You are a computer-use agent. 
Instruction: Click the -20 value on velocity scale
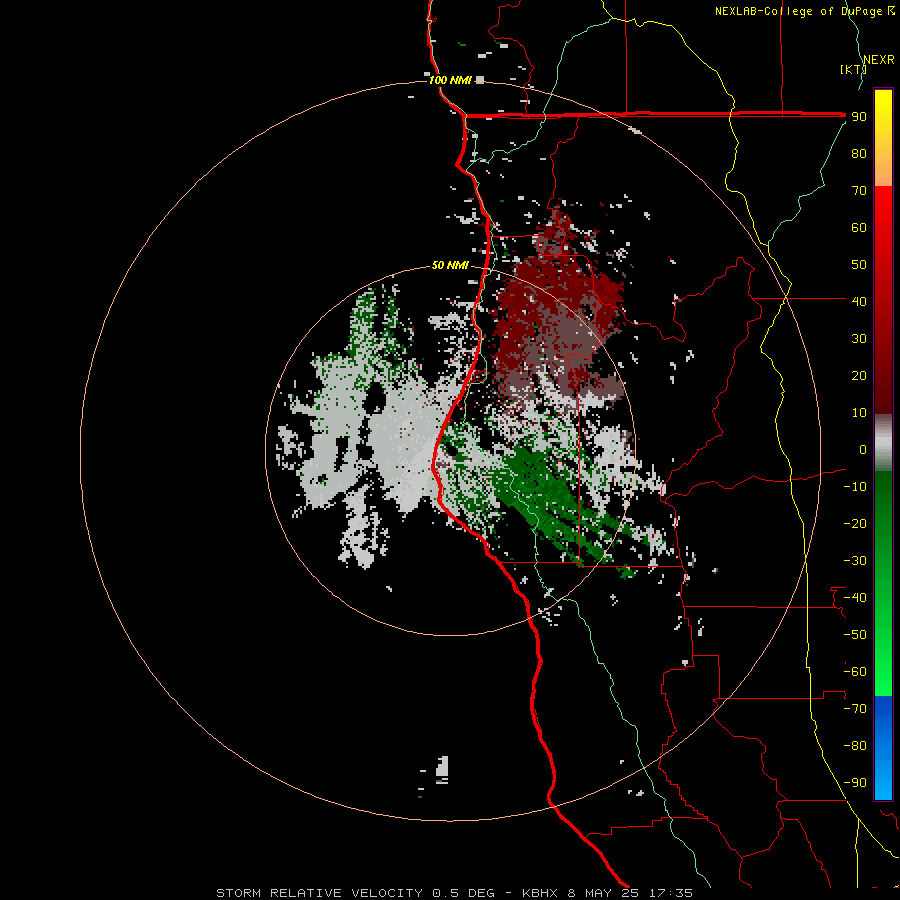click(x=855, y=524)
